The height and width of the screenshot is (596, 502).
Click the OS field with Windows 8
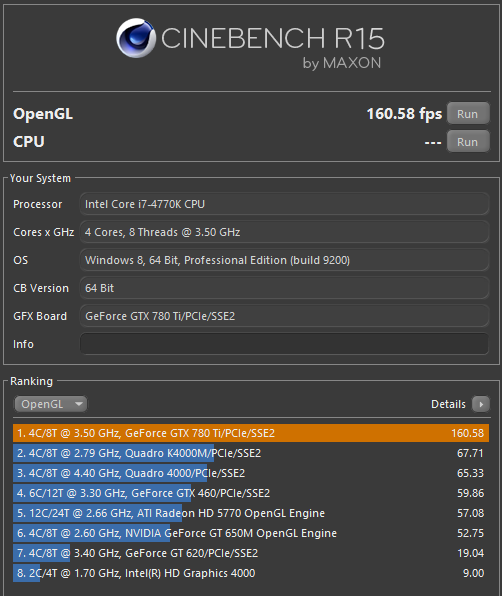point(284,260)
